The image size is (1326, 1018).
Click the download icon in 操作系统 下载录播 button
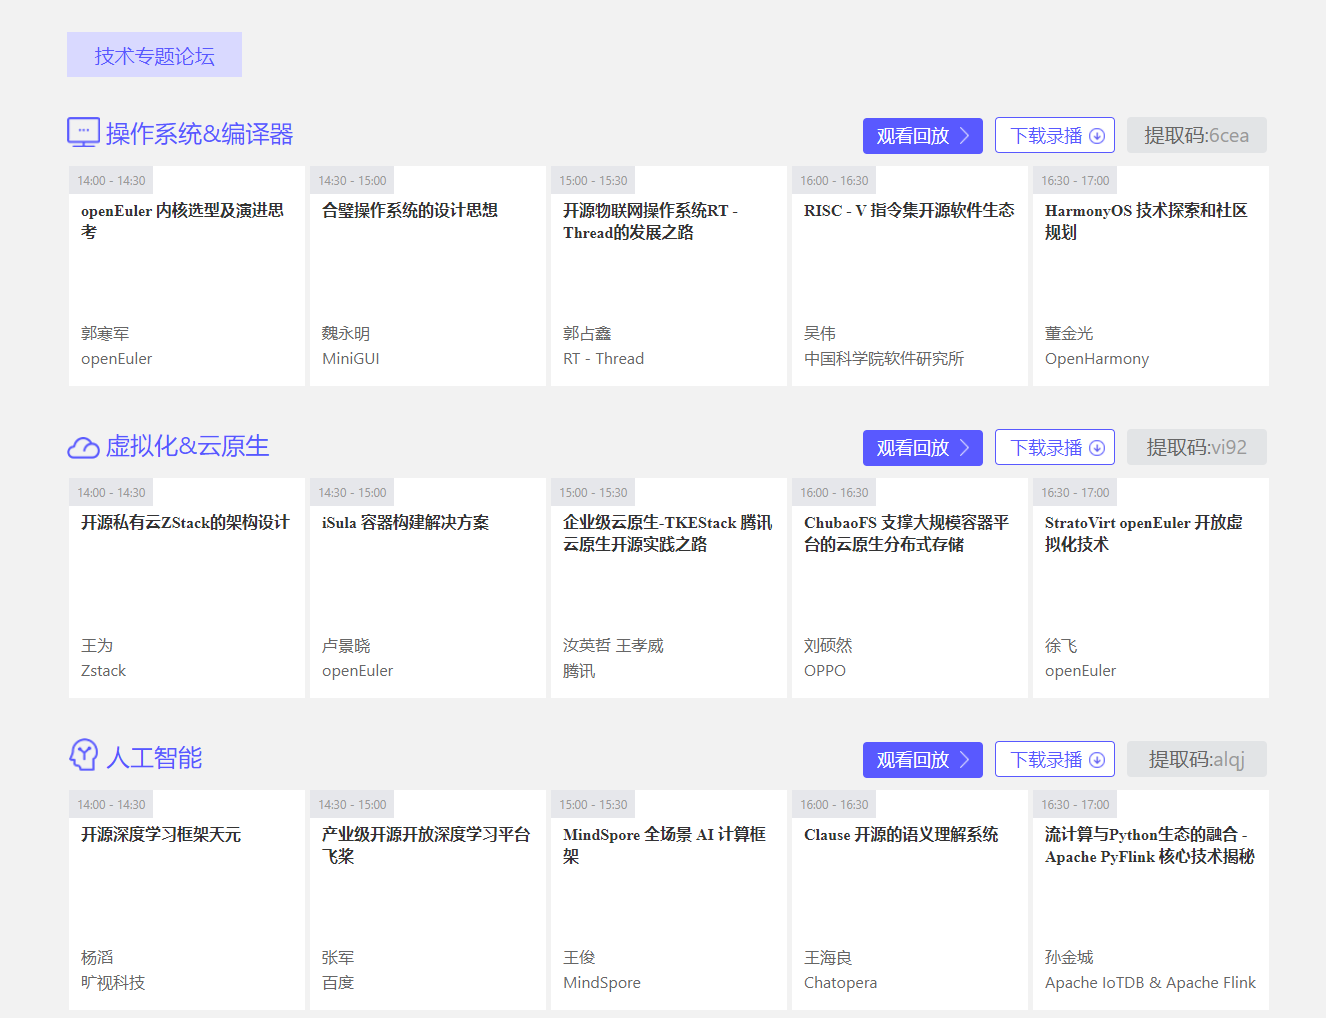(1097, 135)
